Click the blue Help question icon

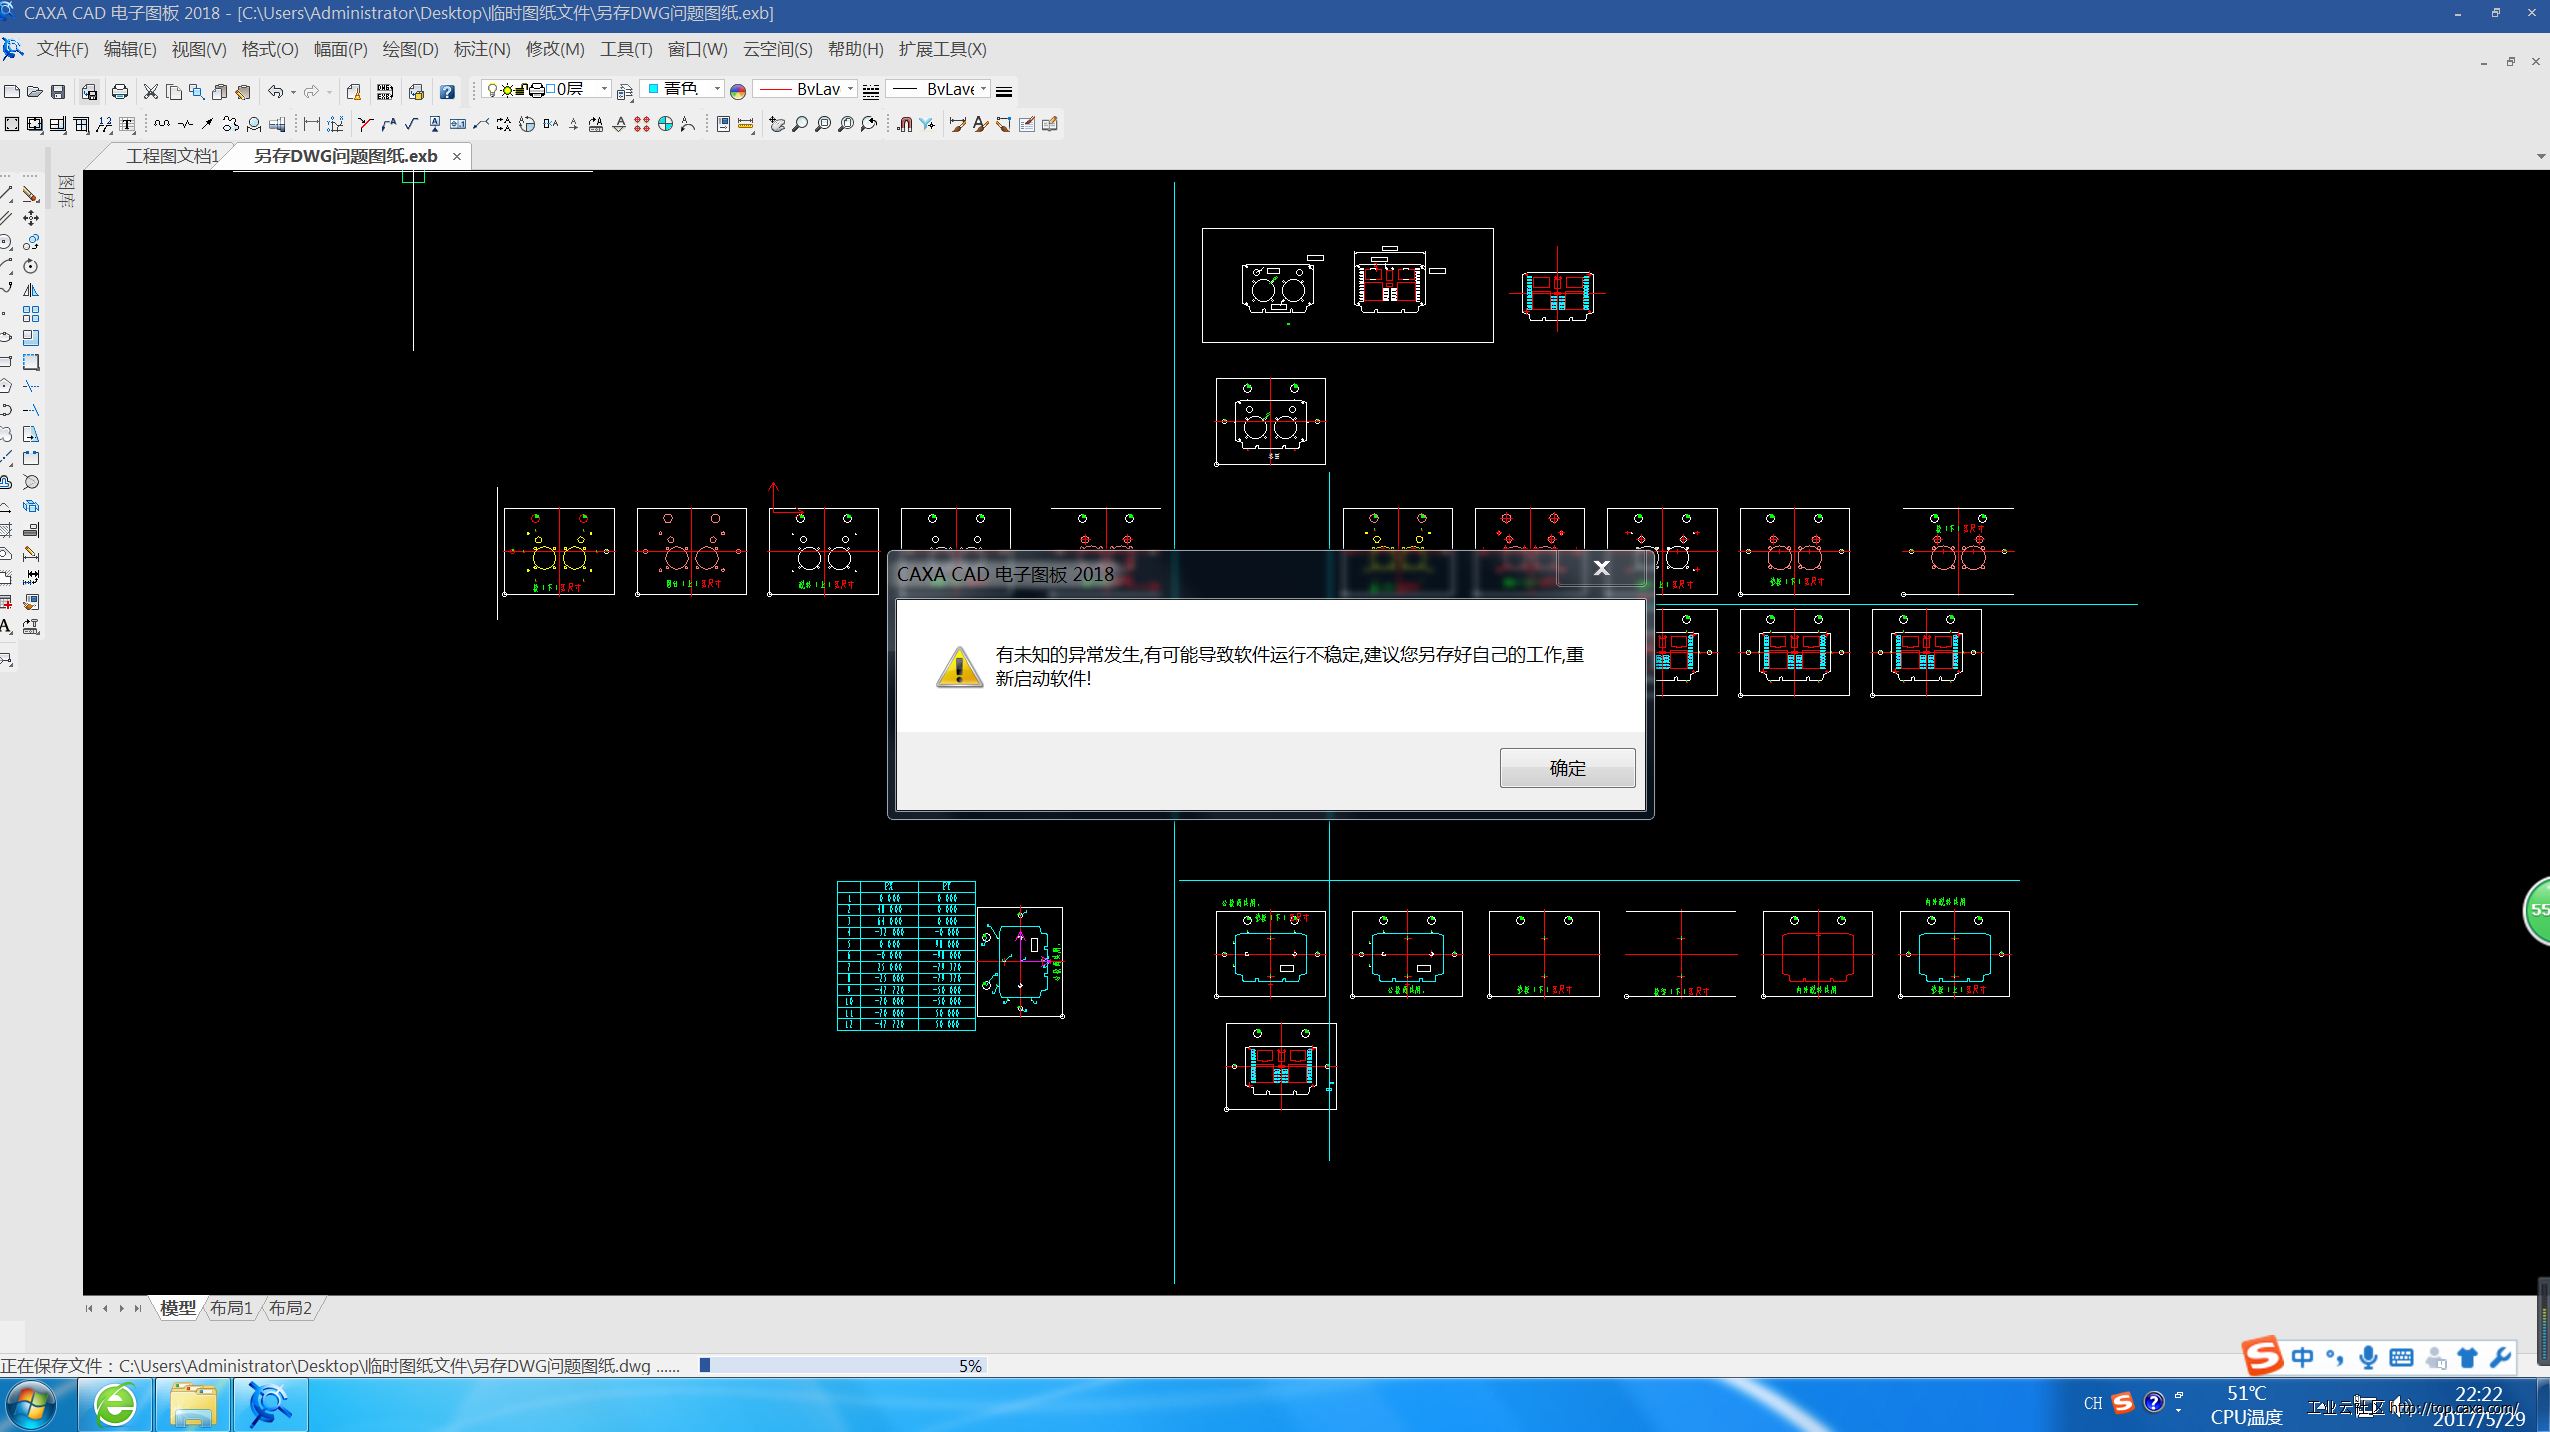pos(447,92)
